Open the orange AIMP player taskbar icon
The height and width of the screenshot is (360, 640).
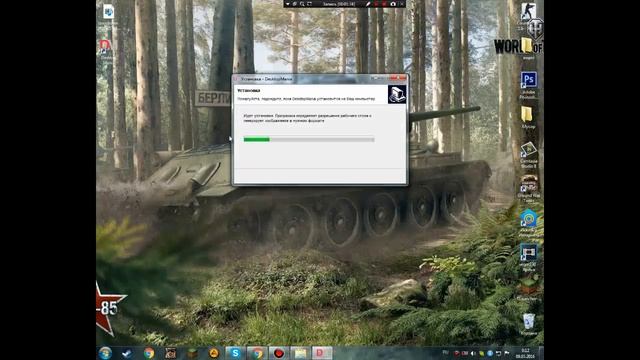(213, 353)
